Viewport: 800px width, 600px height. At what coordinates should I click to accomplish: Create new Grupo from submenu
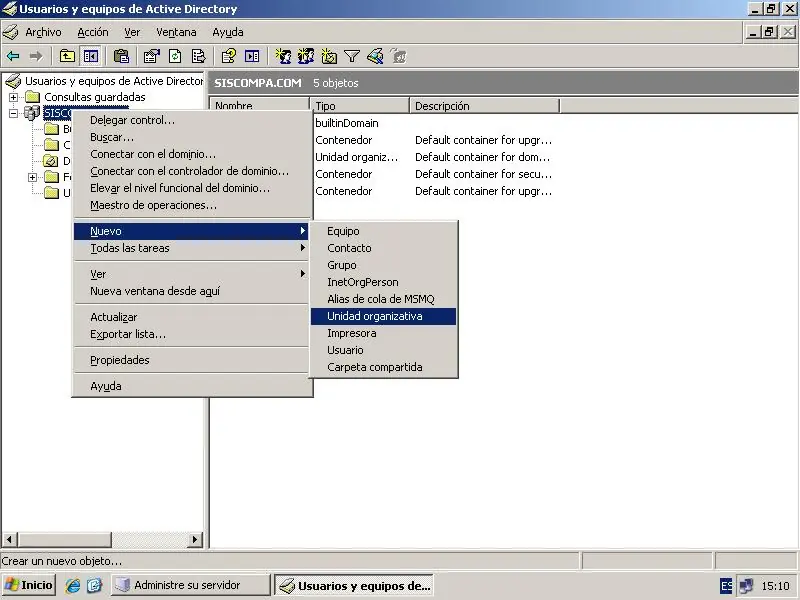tap(383, 265)
